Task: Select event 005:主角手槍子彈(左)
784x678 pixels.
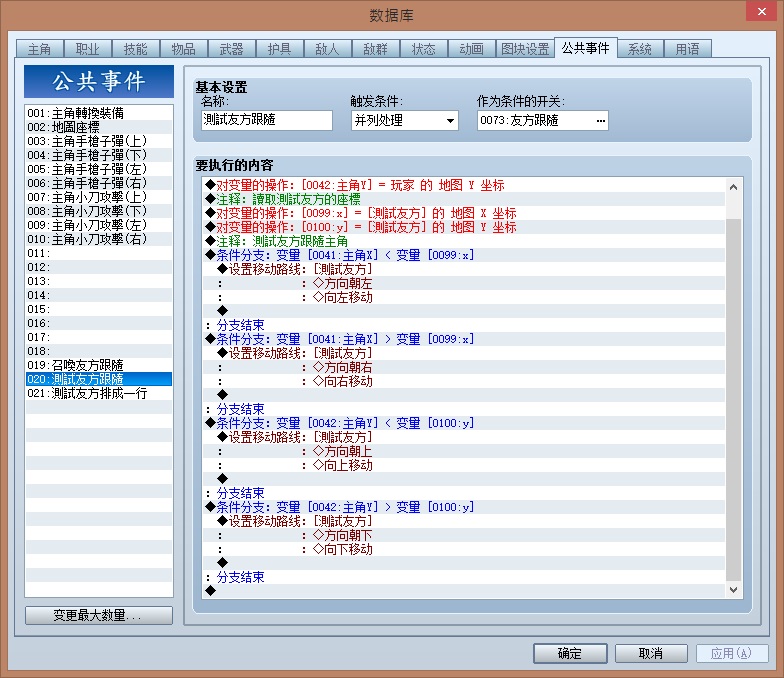Action: click(99, 169)
